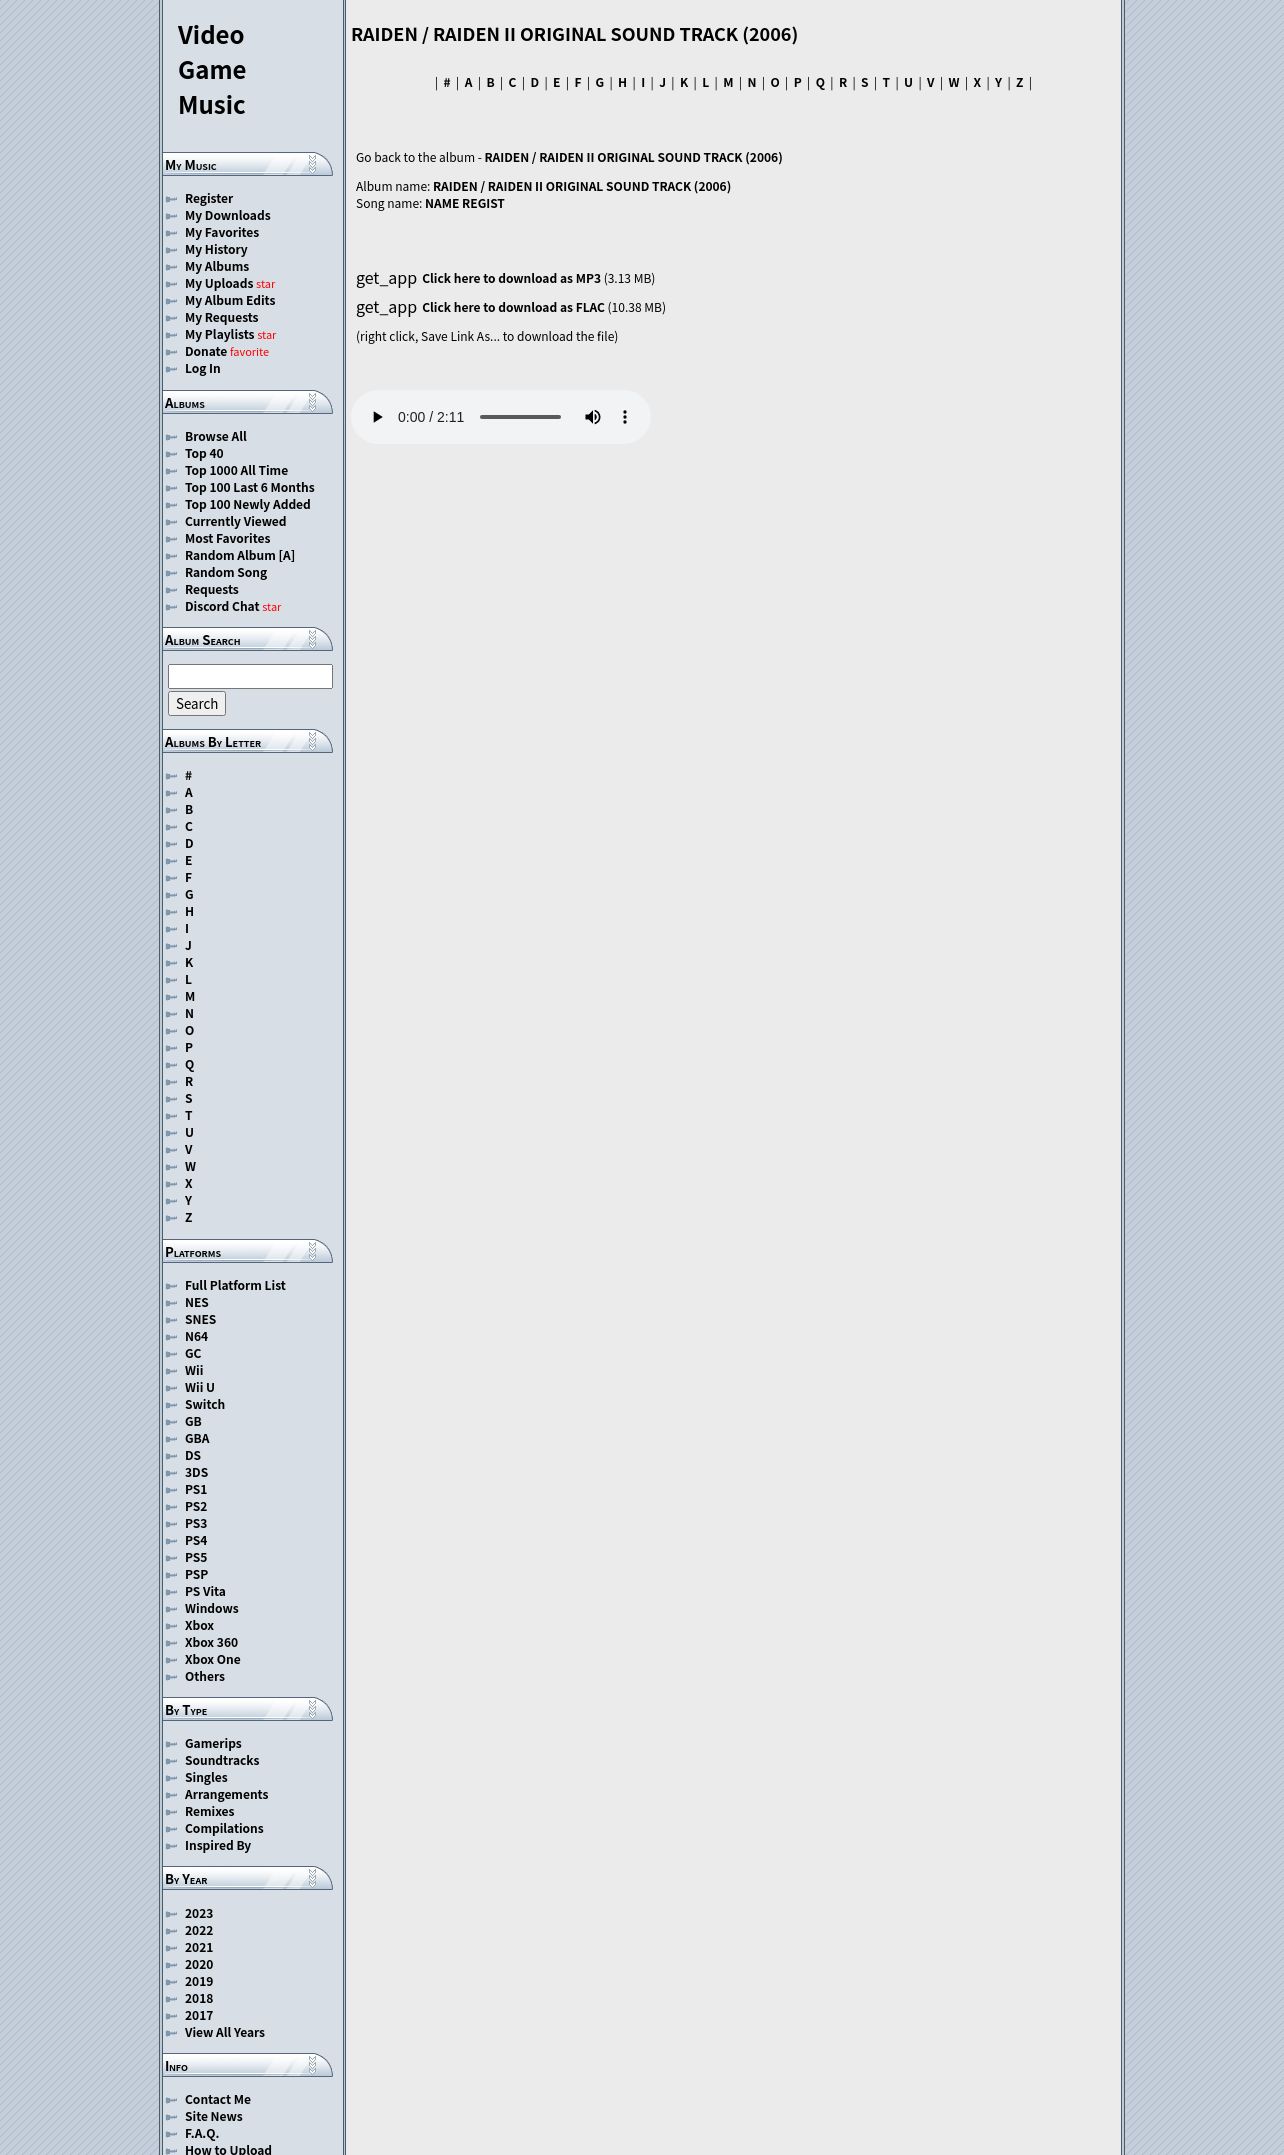Open Top 1000 All Time

(236, 471)
